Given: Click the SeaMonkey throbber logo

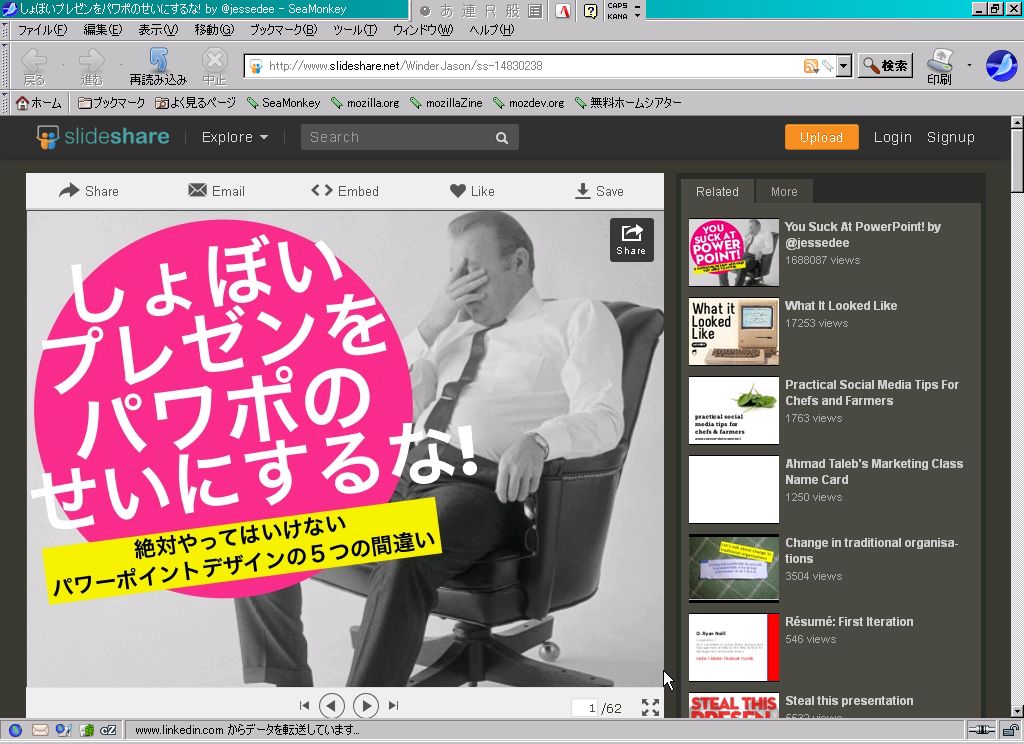Looking at the screenshot, I should pos(1001,66).
